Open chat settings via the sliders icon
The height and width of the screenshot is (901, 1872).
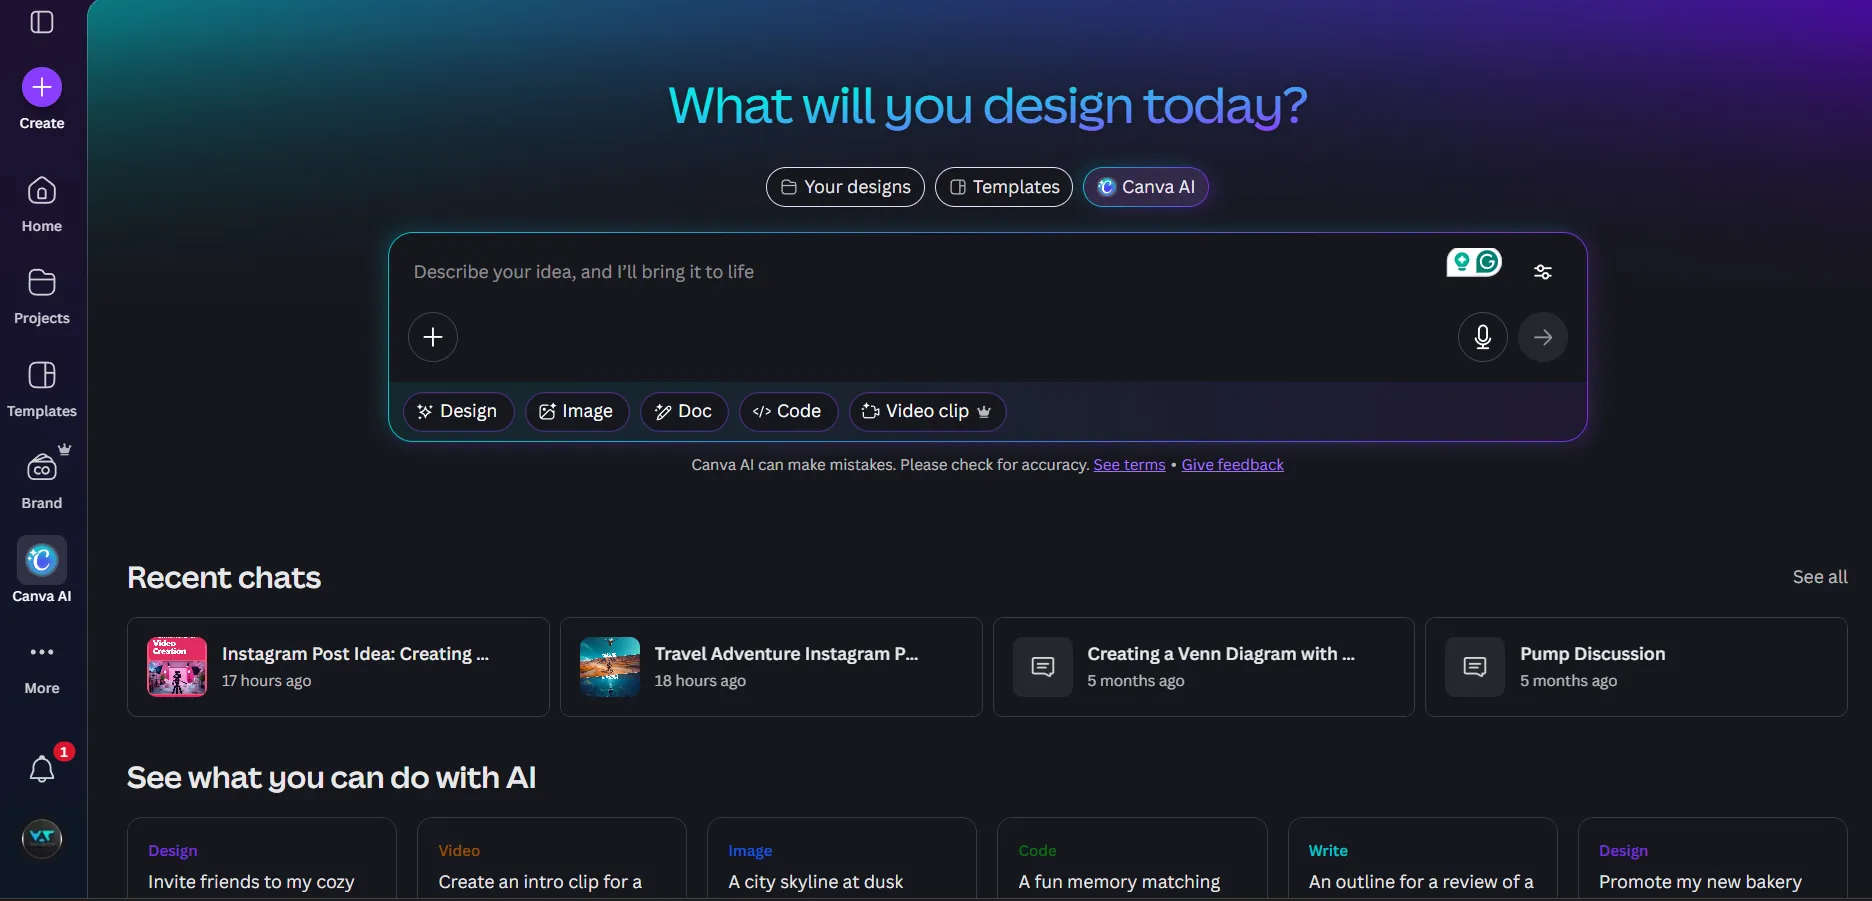(x=1543, y=272)
